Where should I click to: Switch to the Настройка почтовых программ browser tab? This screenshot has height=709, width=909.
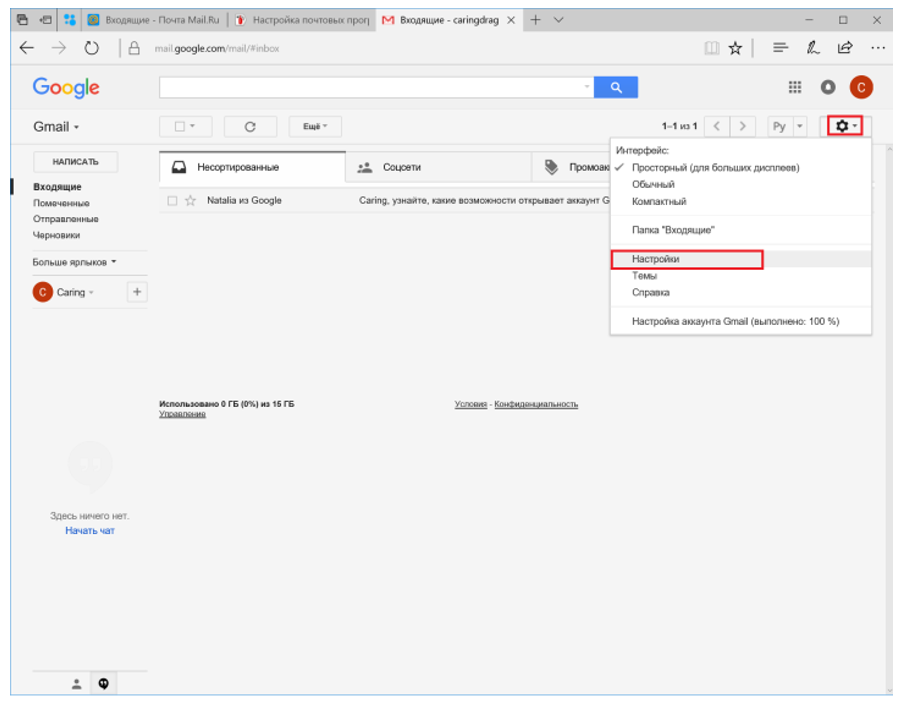pos(302,20)
